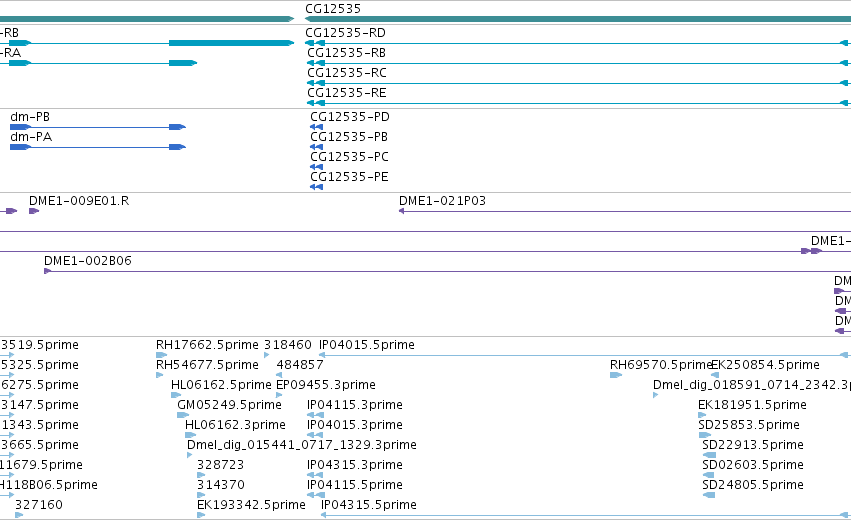Select EST label EK250854.5prime
This screenshot has height=520, width=851.
[x=765, y=365]
